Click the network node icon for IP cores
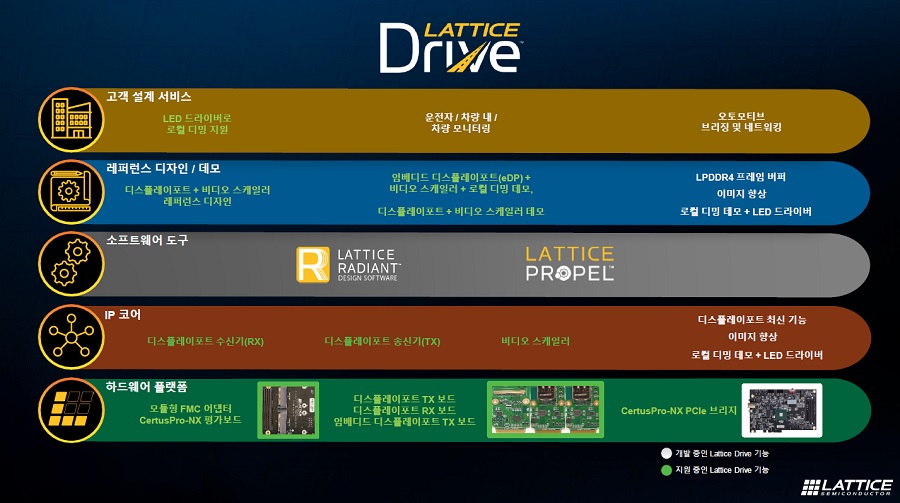900x503 pixels. [71, 336]
